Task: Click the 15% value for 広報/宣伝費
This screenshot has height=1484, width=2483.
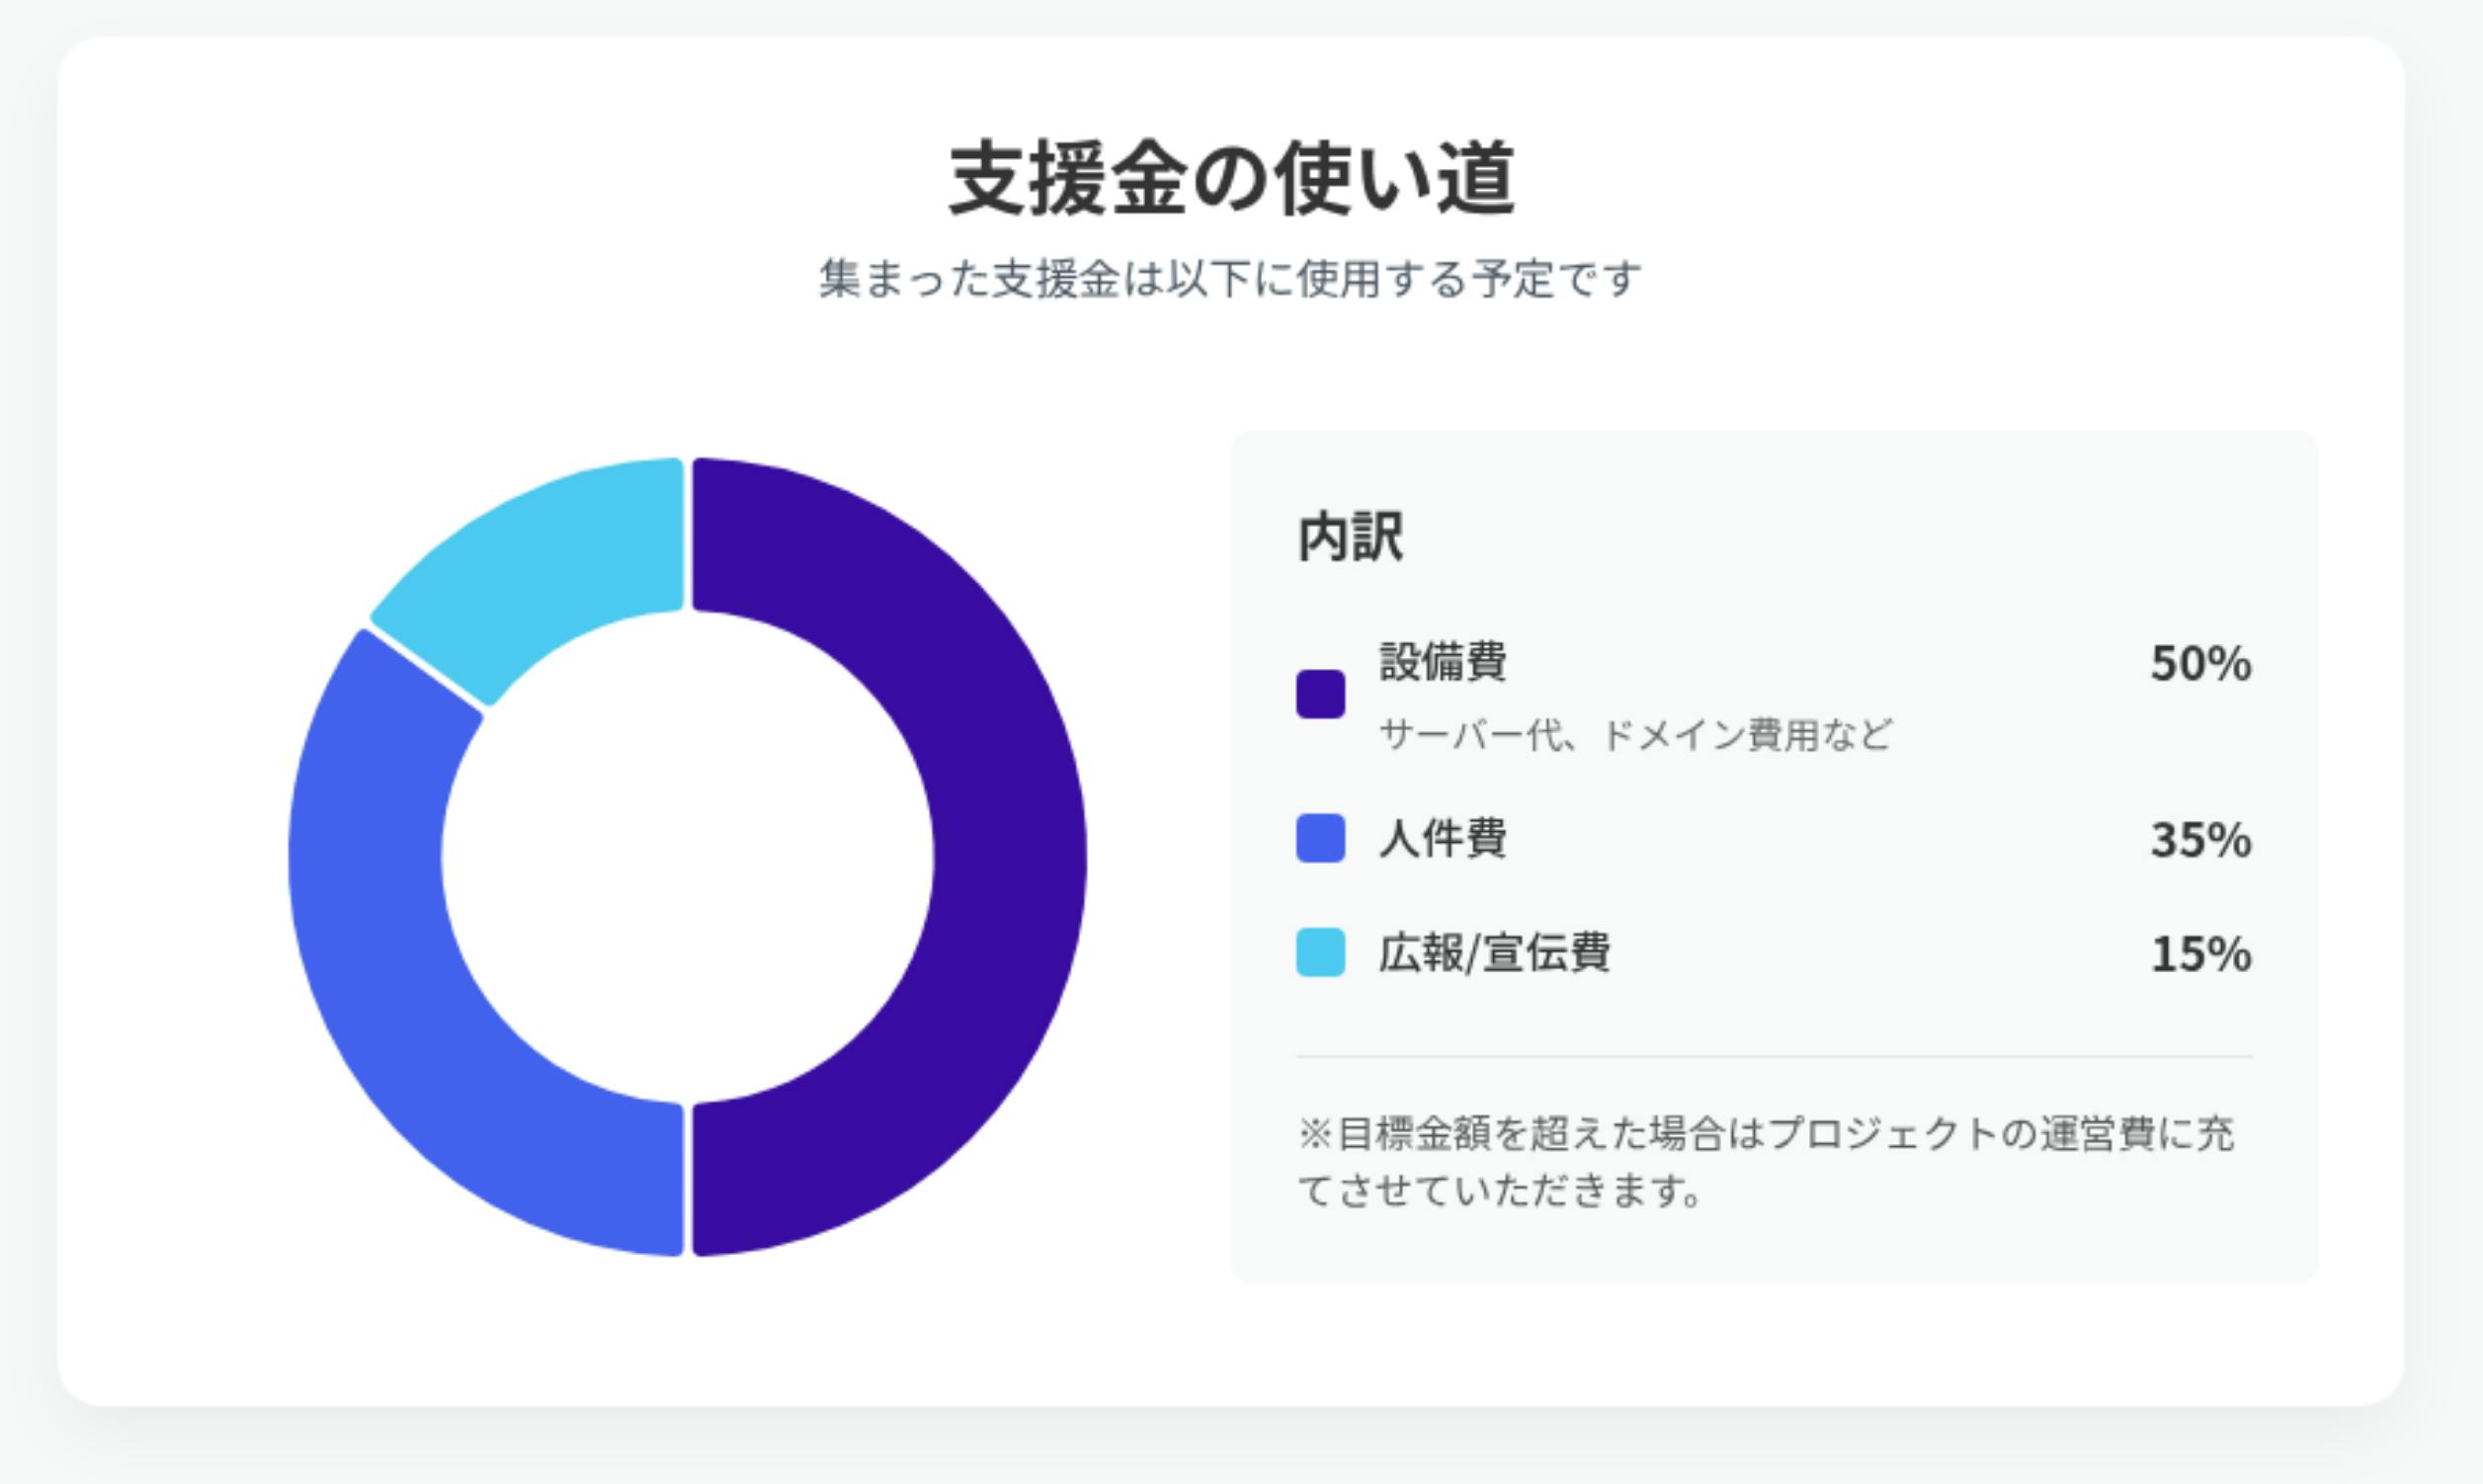Action: coord(2200,954)
